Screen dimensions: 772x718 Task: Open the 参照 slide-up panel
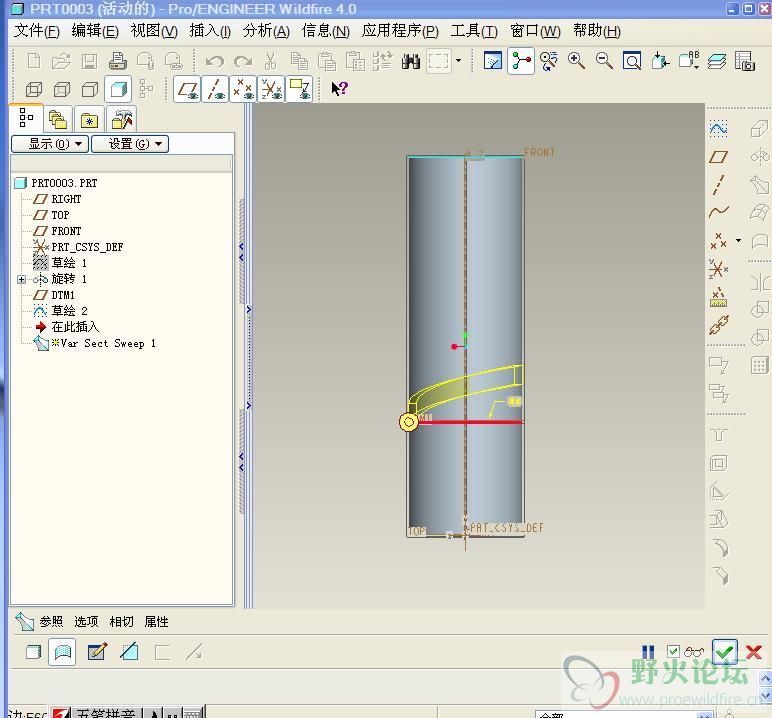point(51,621)
